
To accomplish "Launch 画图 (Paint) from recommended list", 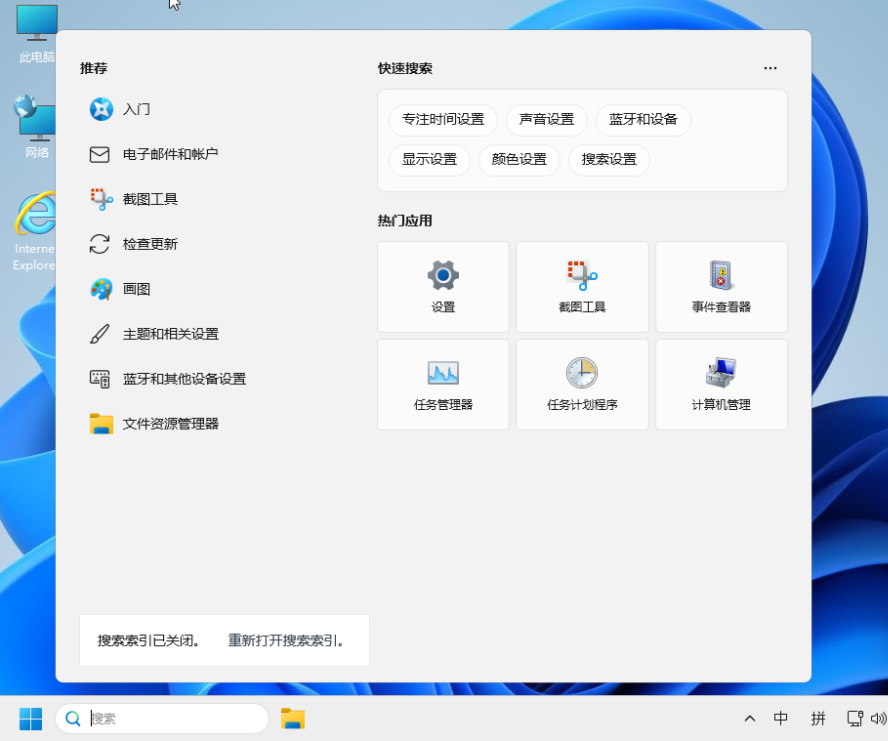I will [136, 289].
